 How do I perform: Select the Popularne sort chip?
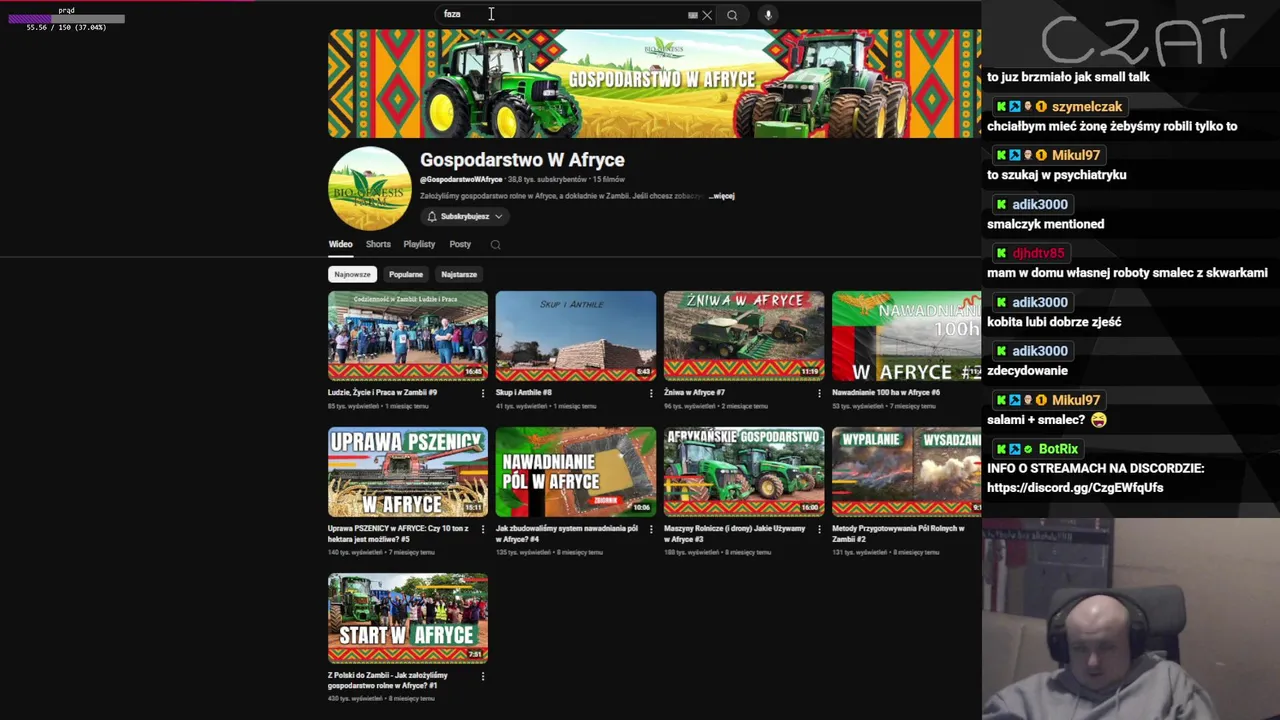[x=406, y=274]
